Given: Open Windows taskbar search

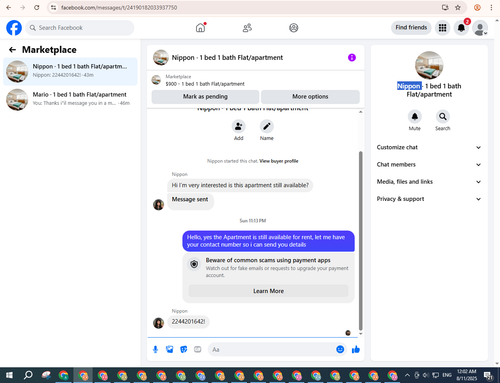Looking at the screenshot, I should point(28,375).
